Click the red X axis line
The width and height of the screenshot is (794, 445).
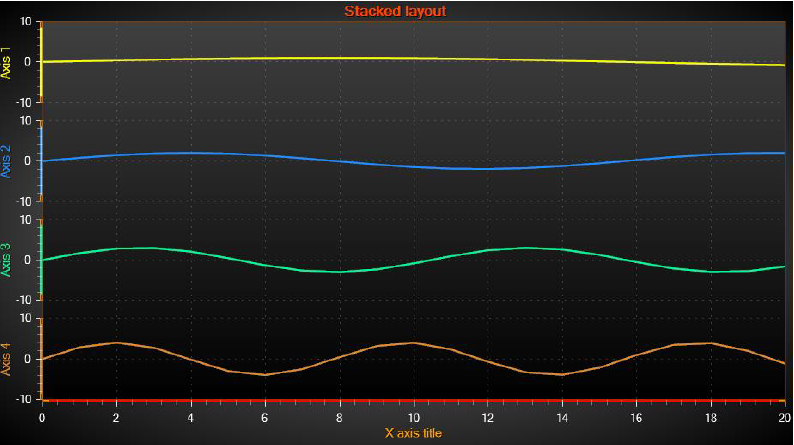[413, 400]
